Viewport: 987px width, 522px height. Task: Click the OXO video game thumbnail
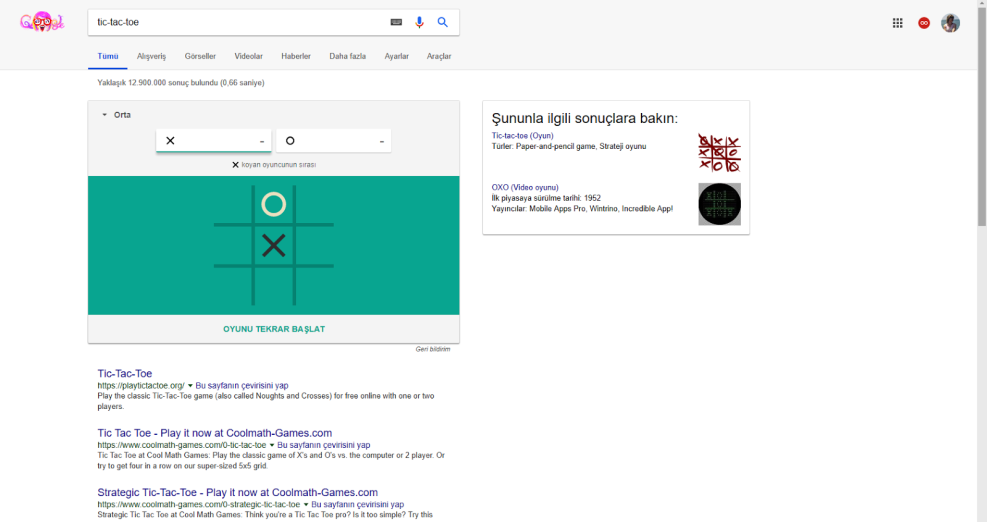[719, 204]
